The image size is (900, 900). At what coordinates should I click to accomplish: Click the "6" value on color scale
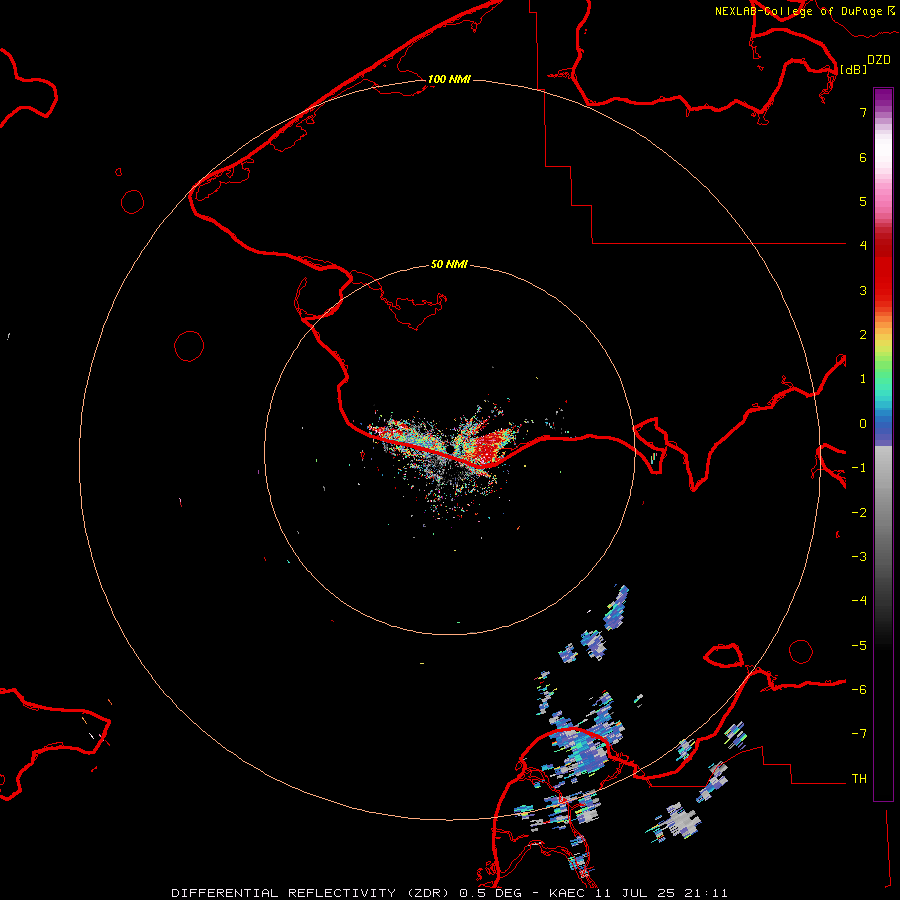coord(863,157)
